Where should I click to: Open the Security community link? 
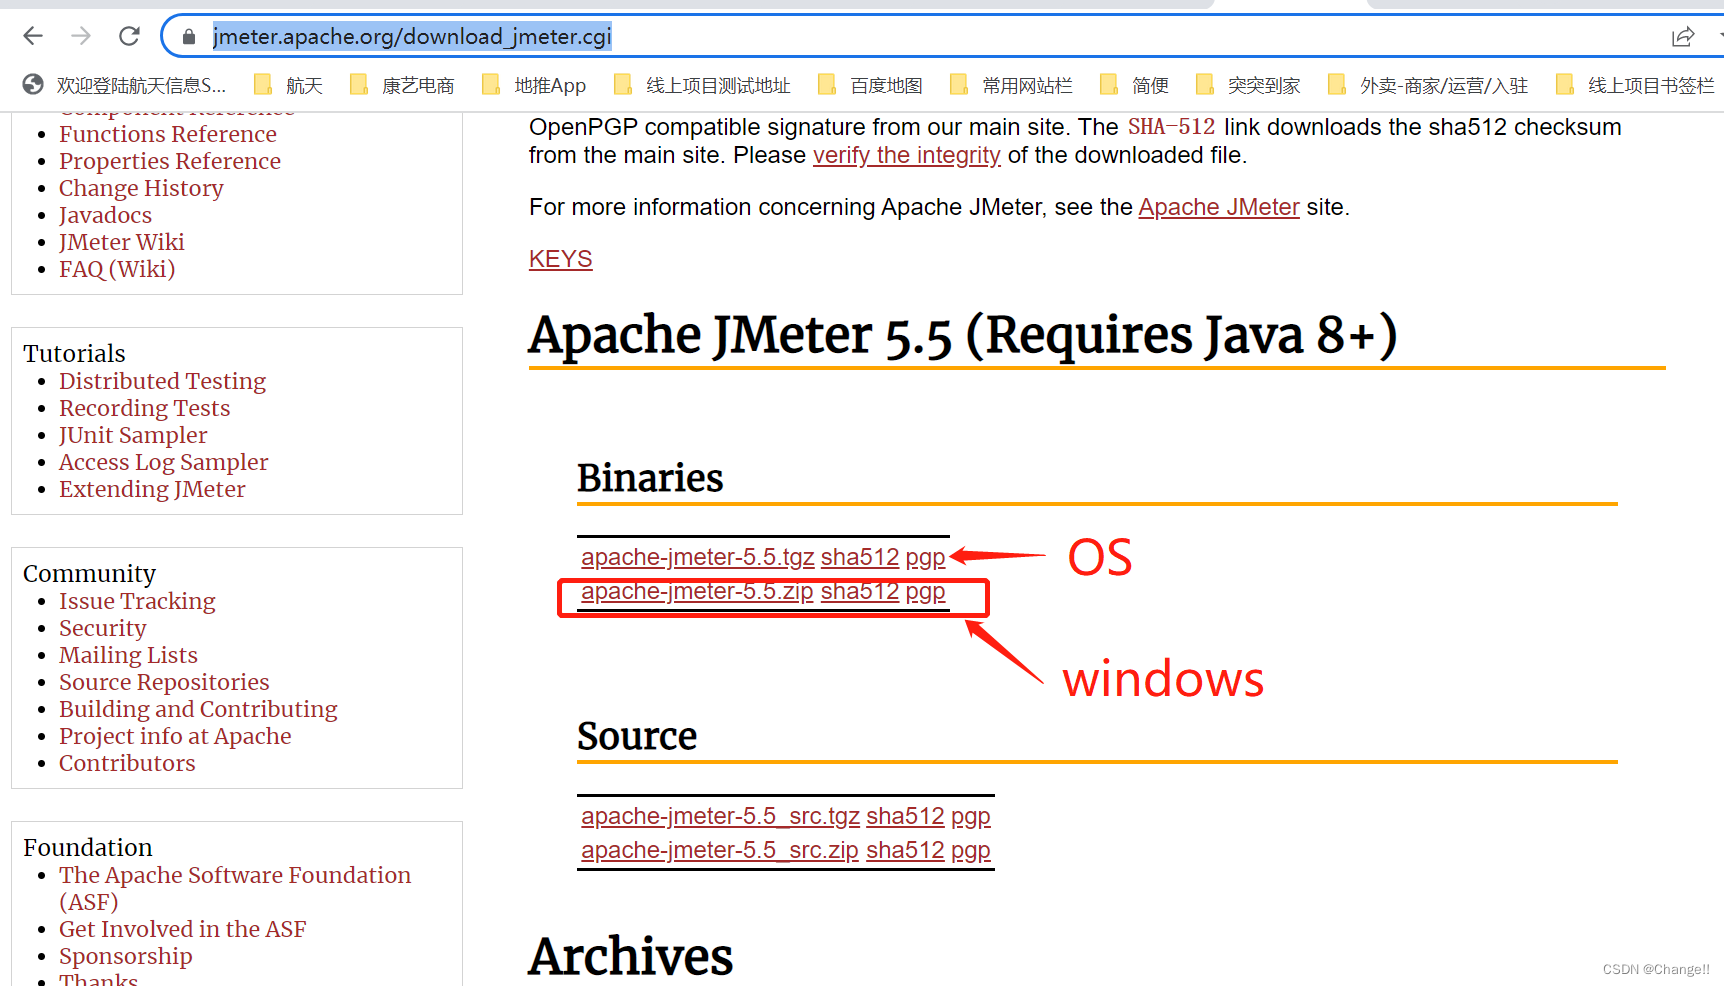coord(102,628)
